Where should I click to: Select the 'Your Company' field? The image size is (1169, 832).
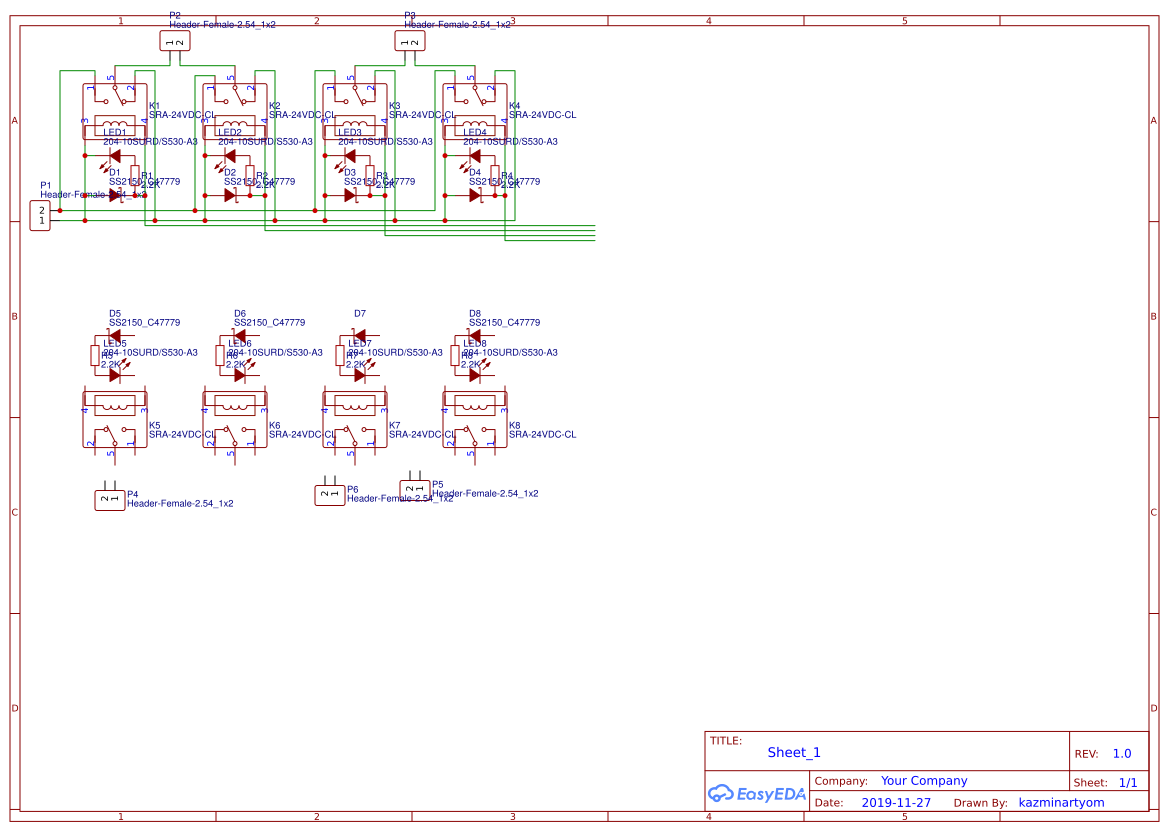point(924,781)
